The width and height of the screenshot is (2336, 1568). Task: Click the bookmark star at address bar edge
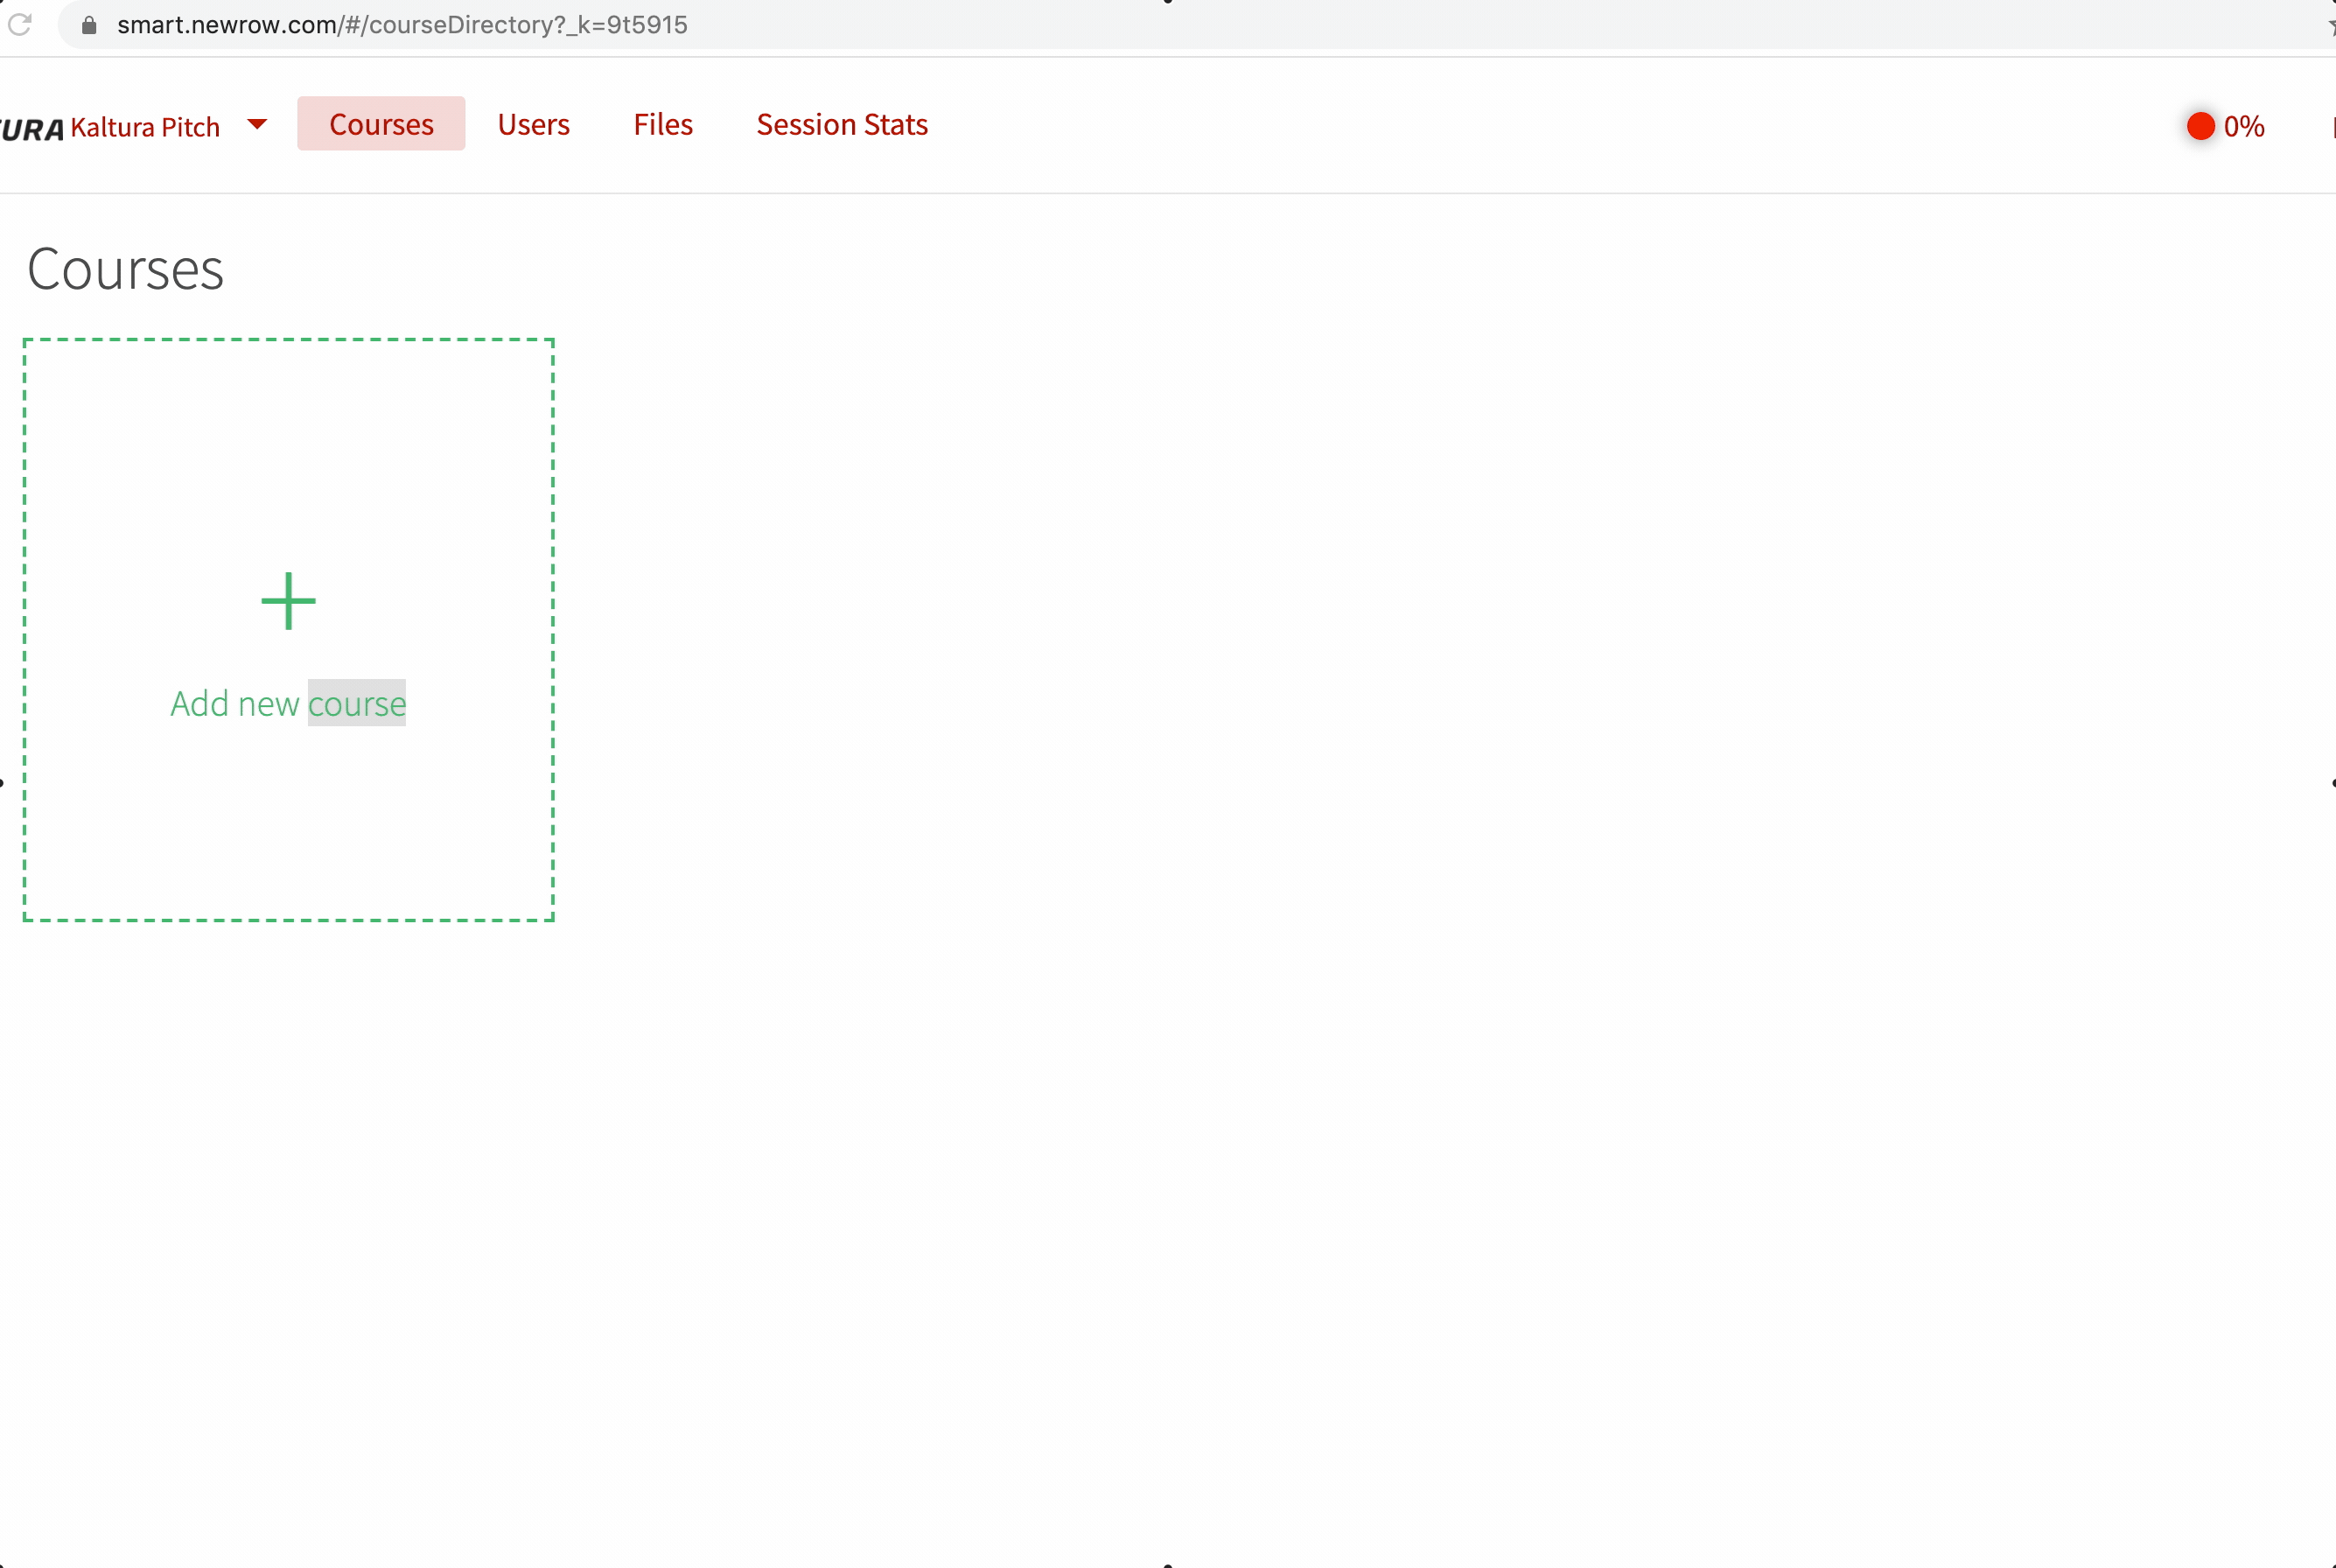point(2330,27)
